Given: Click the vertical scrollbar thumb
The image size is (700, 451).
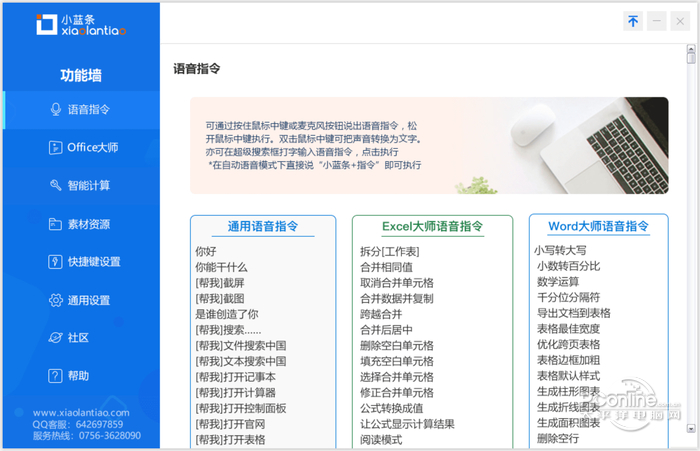Looking at the screenshot, I should tap(691, 58).
